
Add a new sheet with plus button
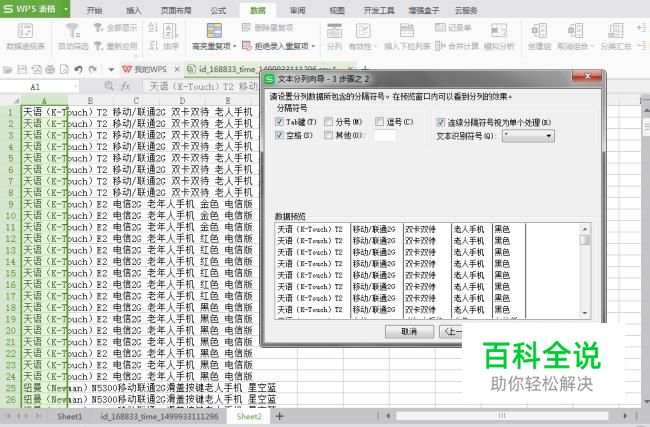[280, 416]
